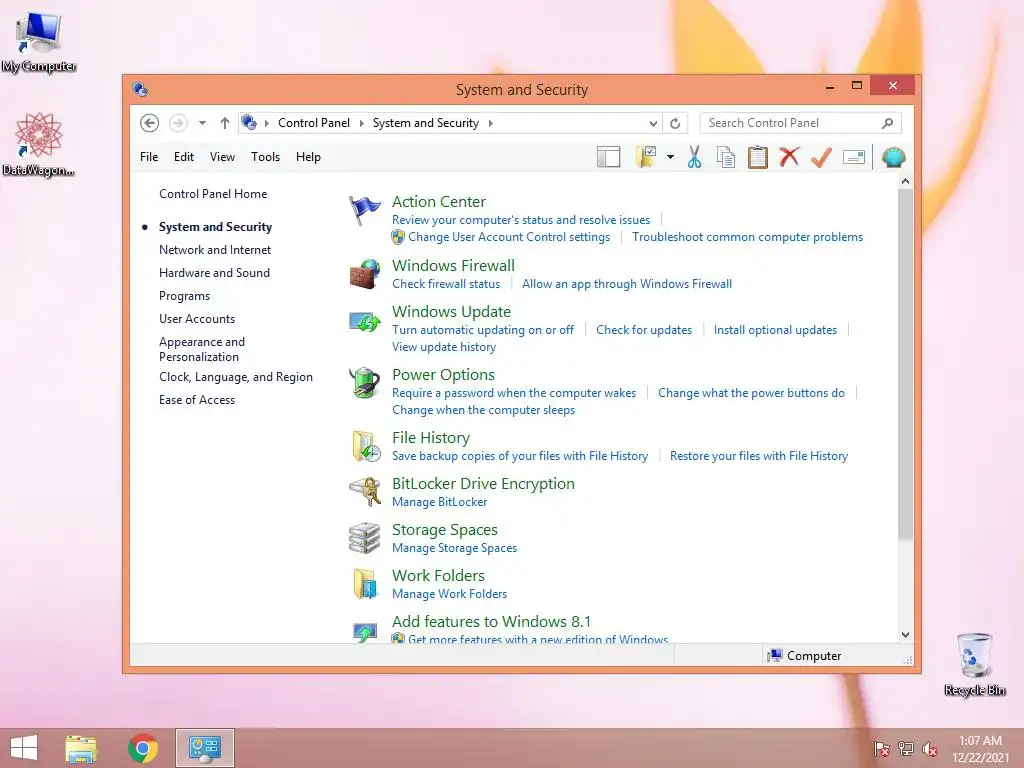
Task: Click the Storage Spaces drives icon
Action: [364, 537]
